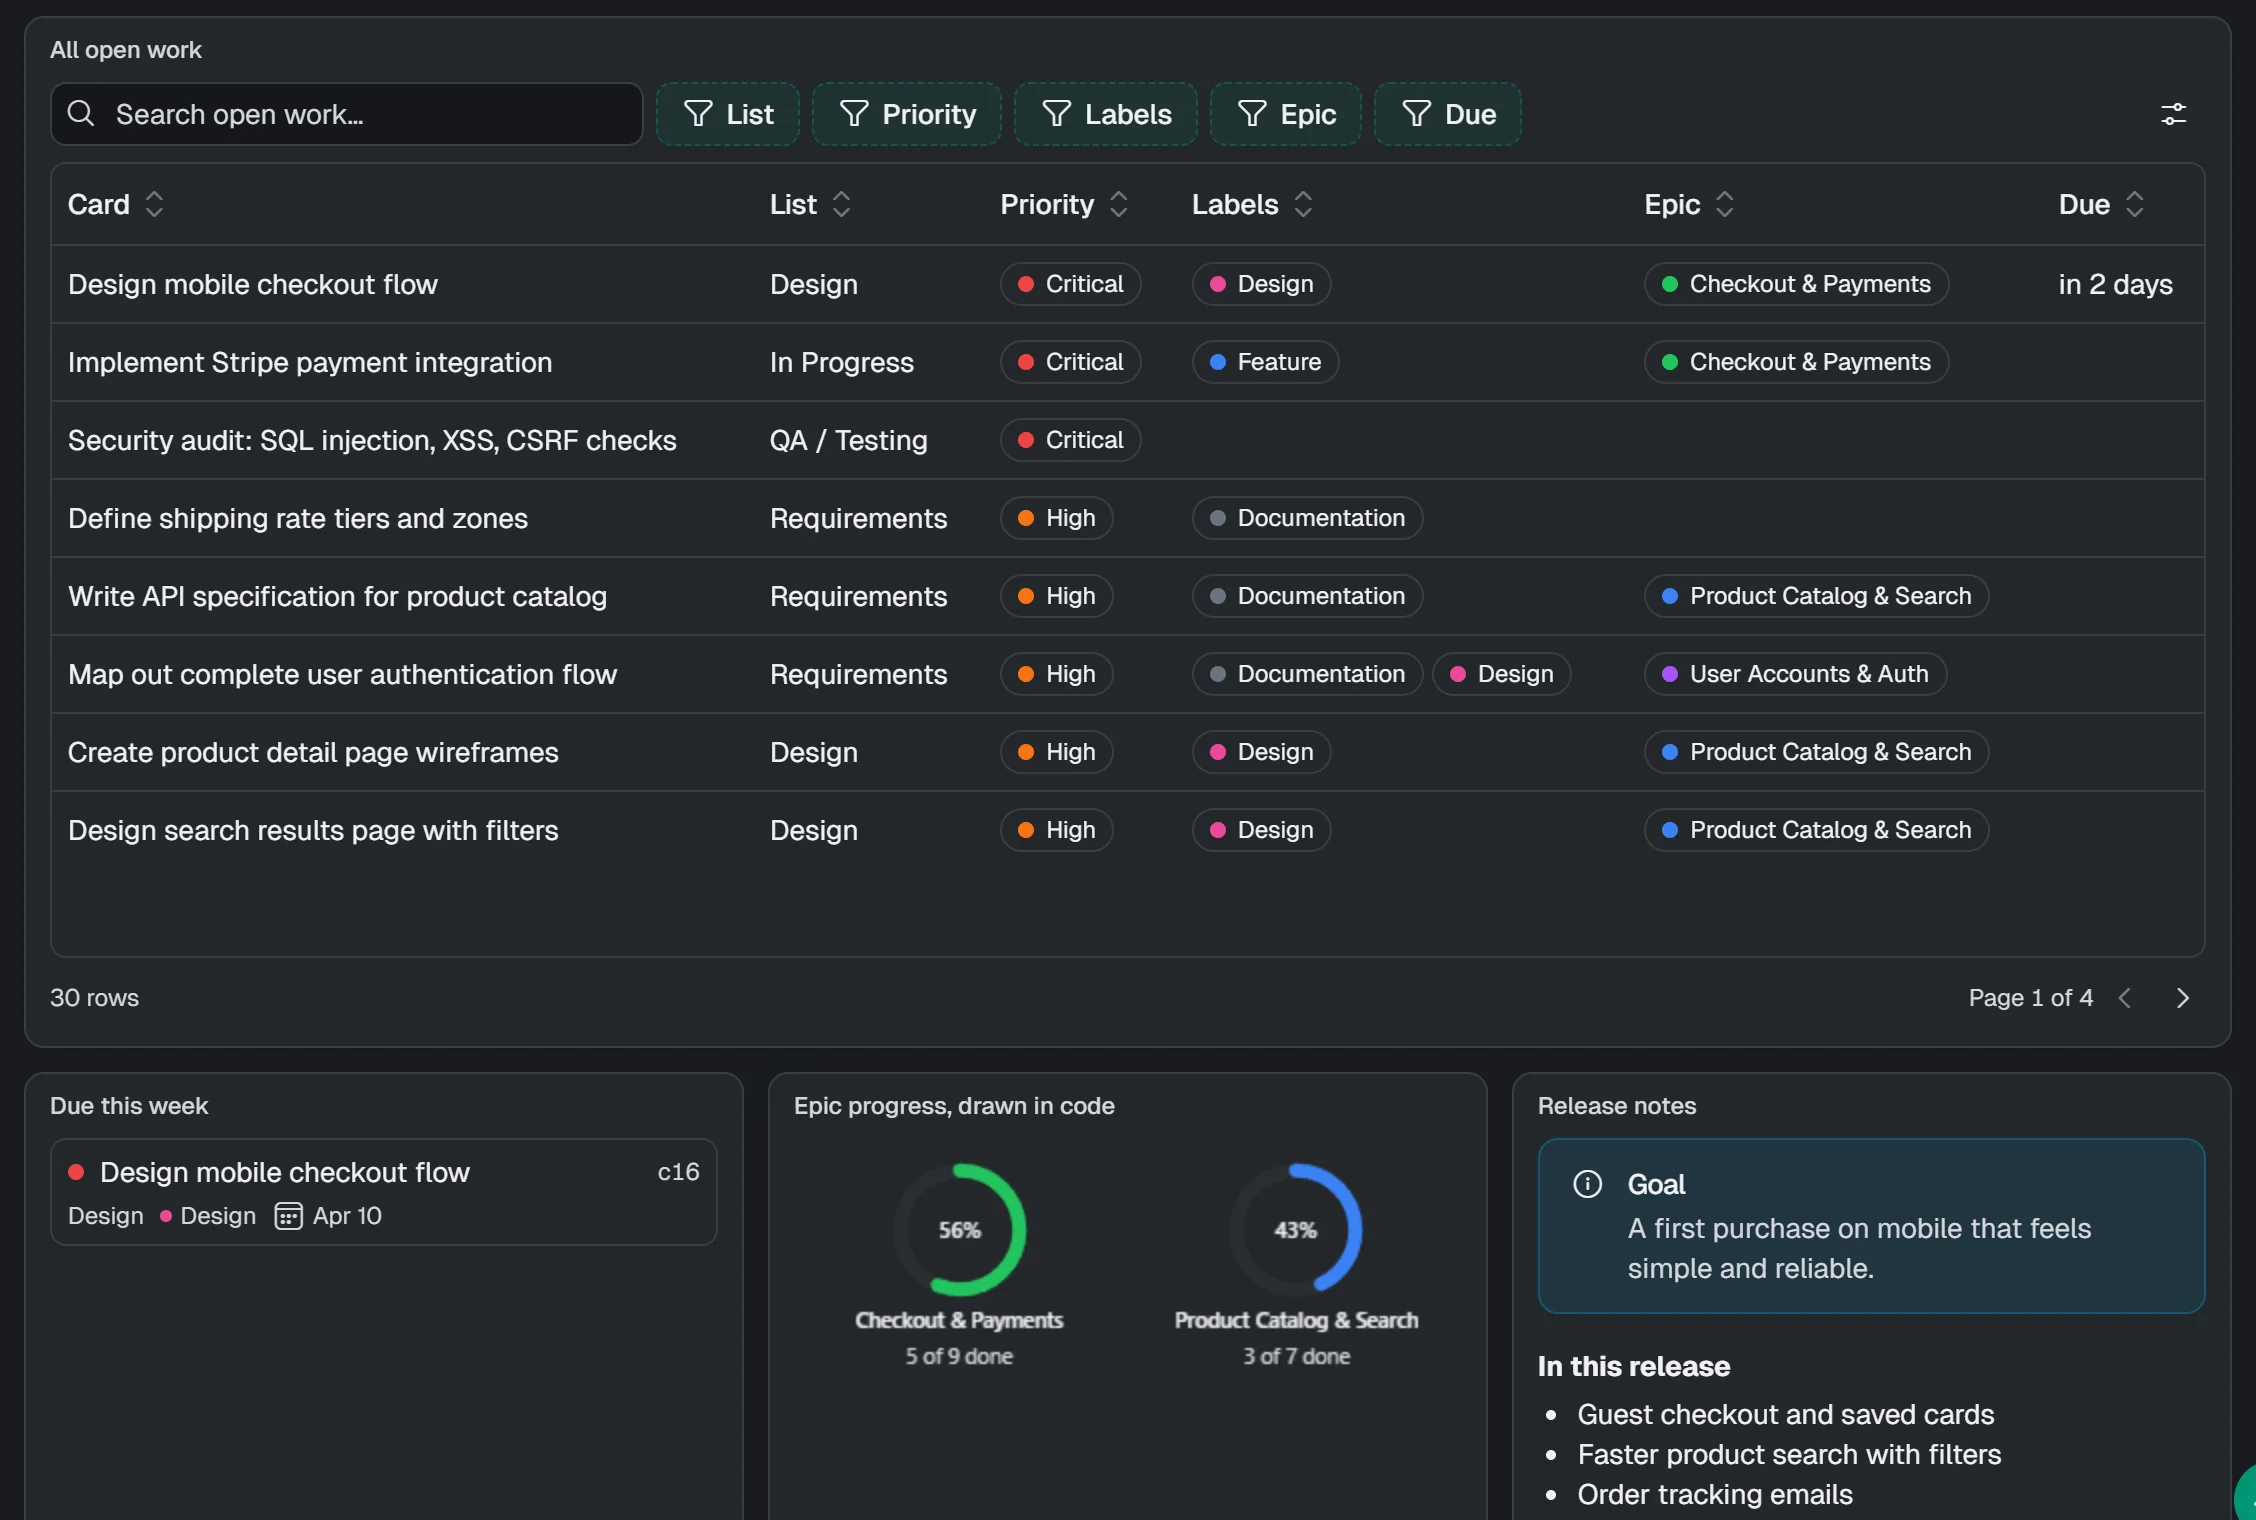This screenshot has width=2256, height=1520.
Task: Open Design search results page with filters
Action: (x=1128, y=830)
